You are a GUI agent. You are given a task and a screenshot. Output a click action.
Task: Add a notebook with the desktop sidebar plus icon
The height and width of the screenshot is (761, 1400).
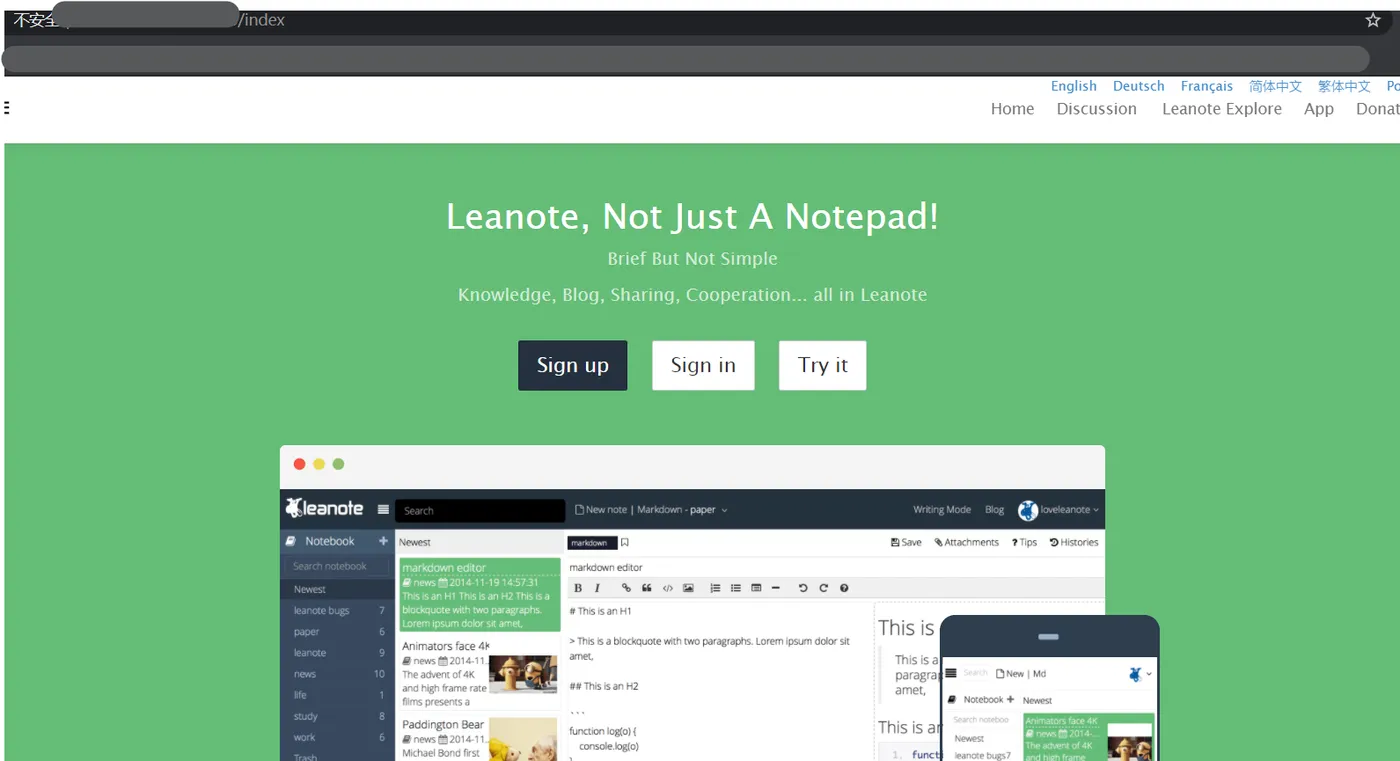[383, 541]
